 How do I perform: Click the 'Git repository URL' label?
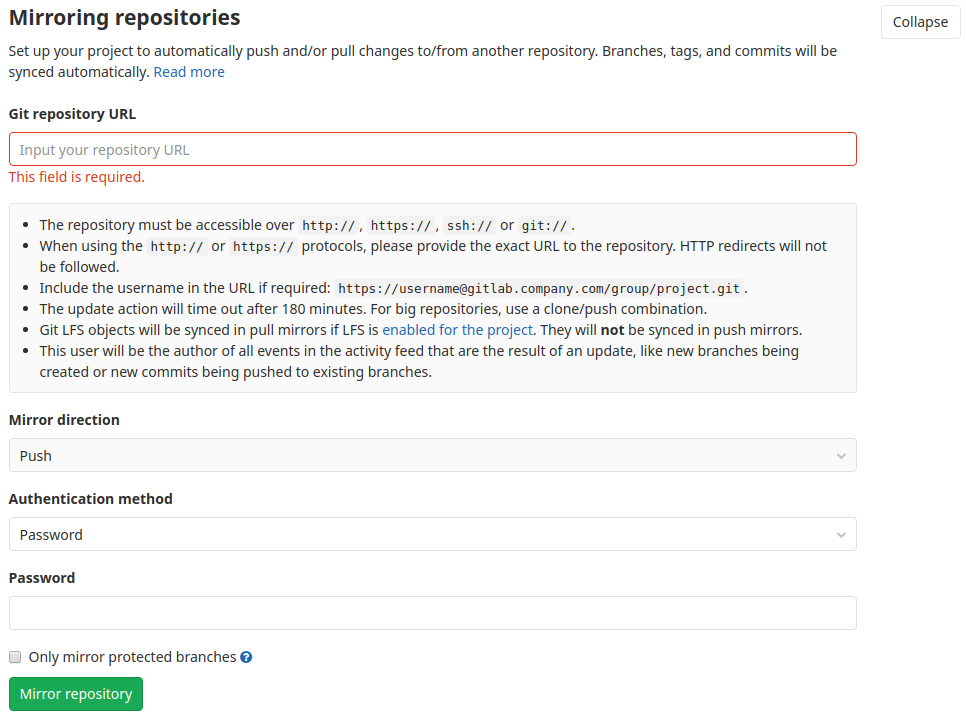pyautogui.click(x=72, y=114)
